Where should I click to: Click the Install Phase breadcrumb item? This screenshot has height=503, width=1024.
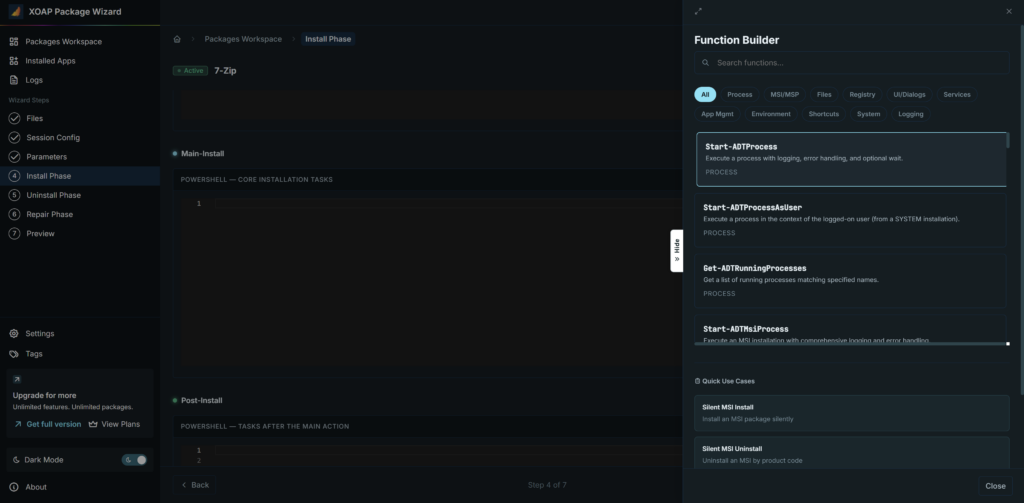click(328, 39)
